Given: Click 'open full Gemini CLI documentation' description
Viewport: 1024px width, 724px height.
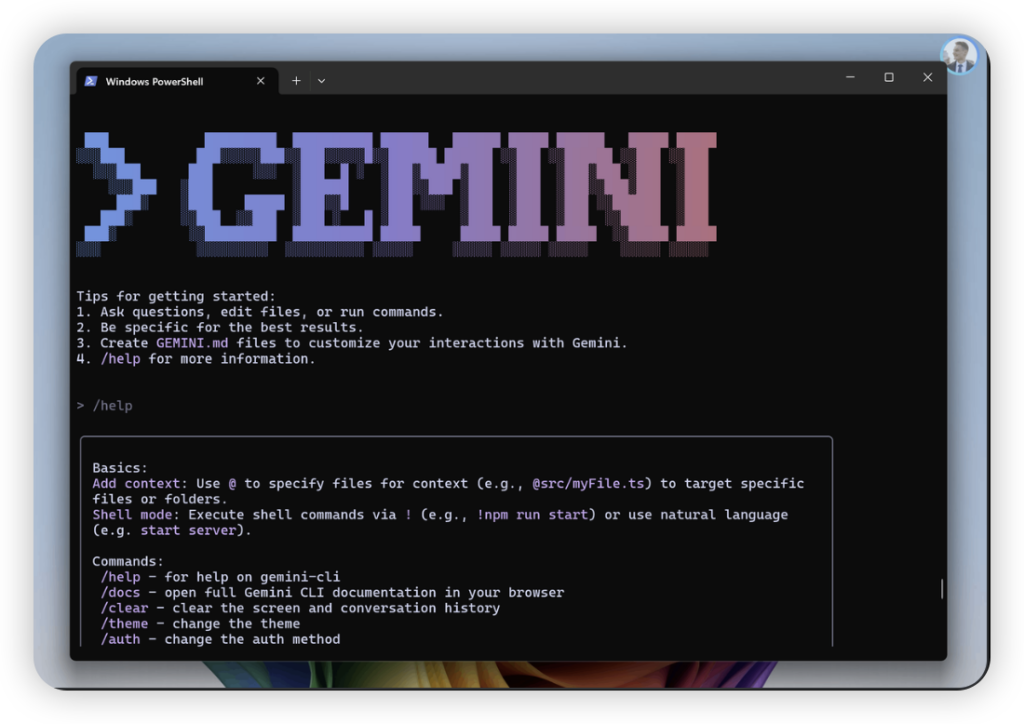Looking at the screenshot, I should tap(364, 592).
